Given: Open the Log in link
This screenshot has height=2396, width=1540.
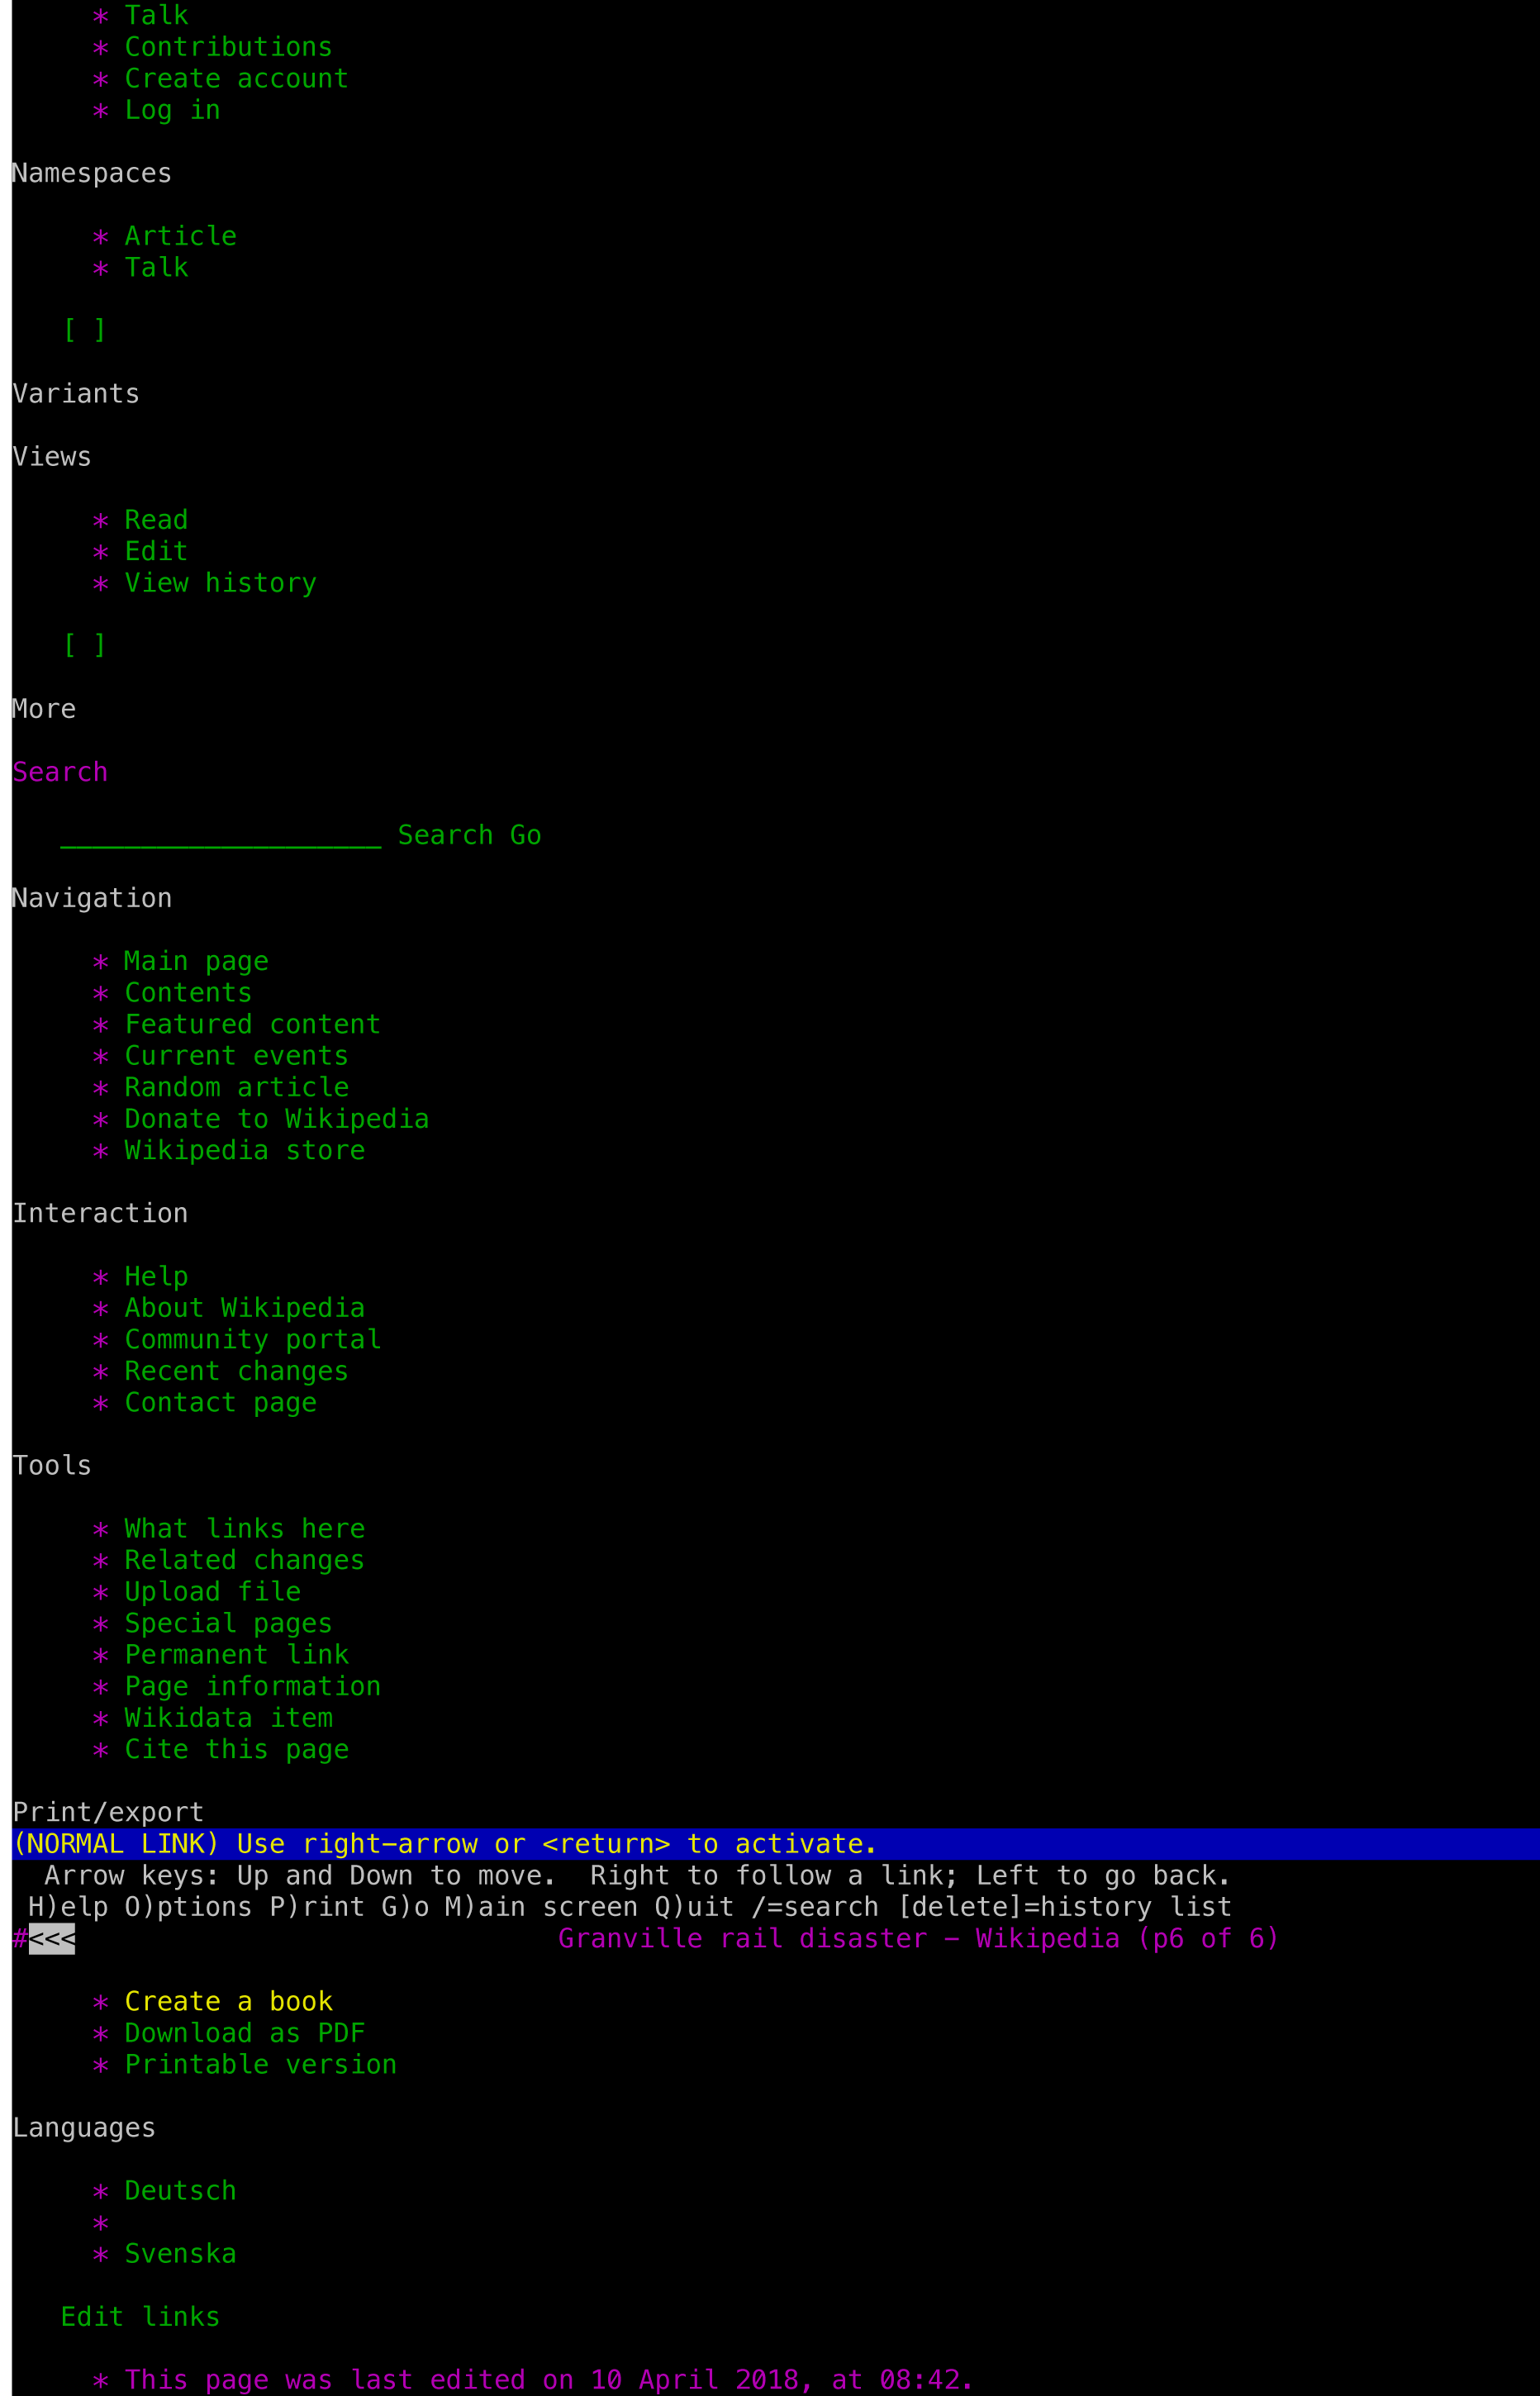Looking at the screenshot, I should click(172, 110).
